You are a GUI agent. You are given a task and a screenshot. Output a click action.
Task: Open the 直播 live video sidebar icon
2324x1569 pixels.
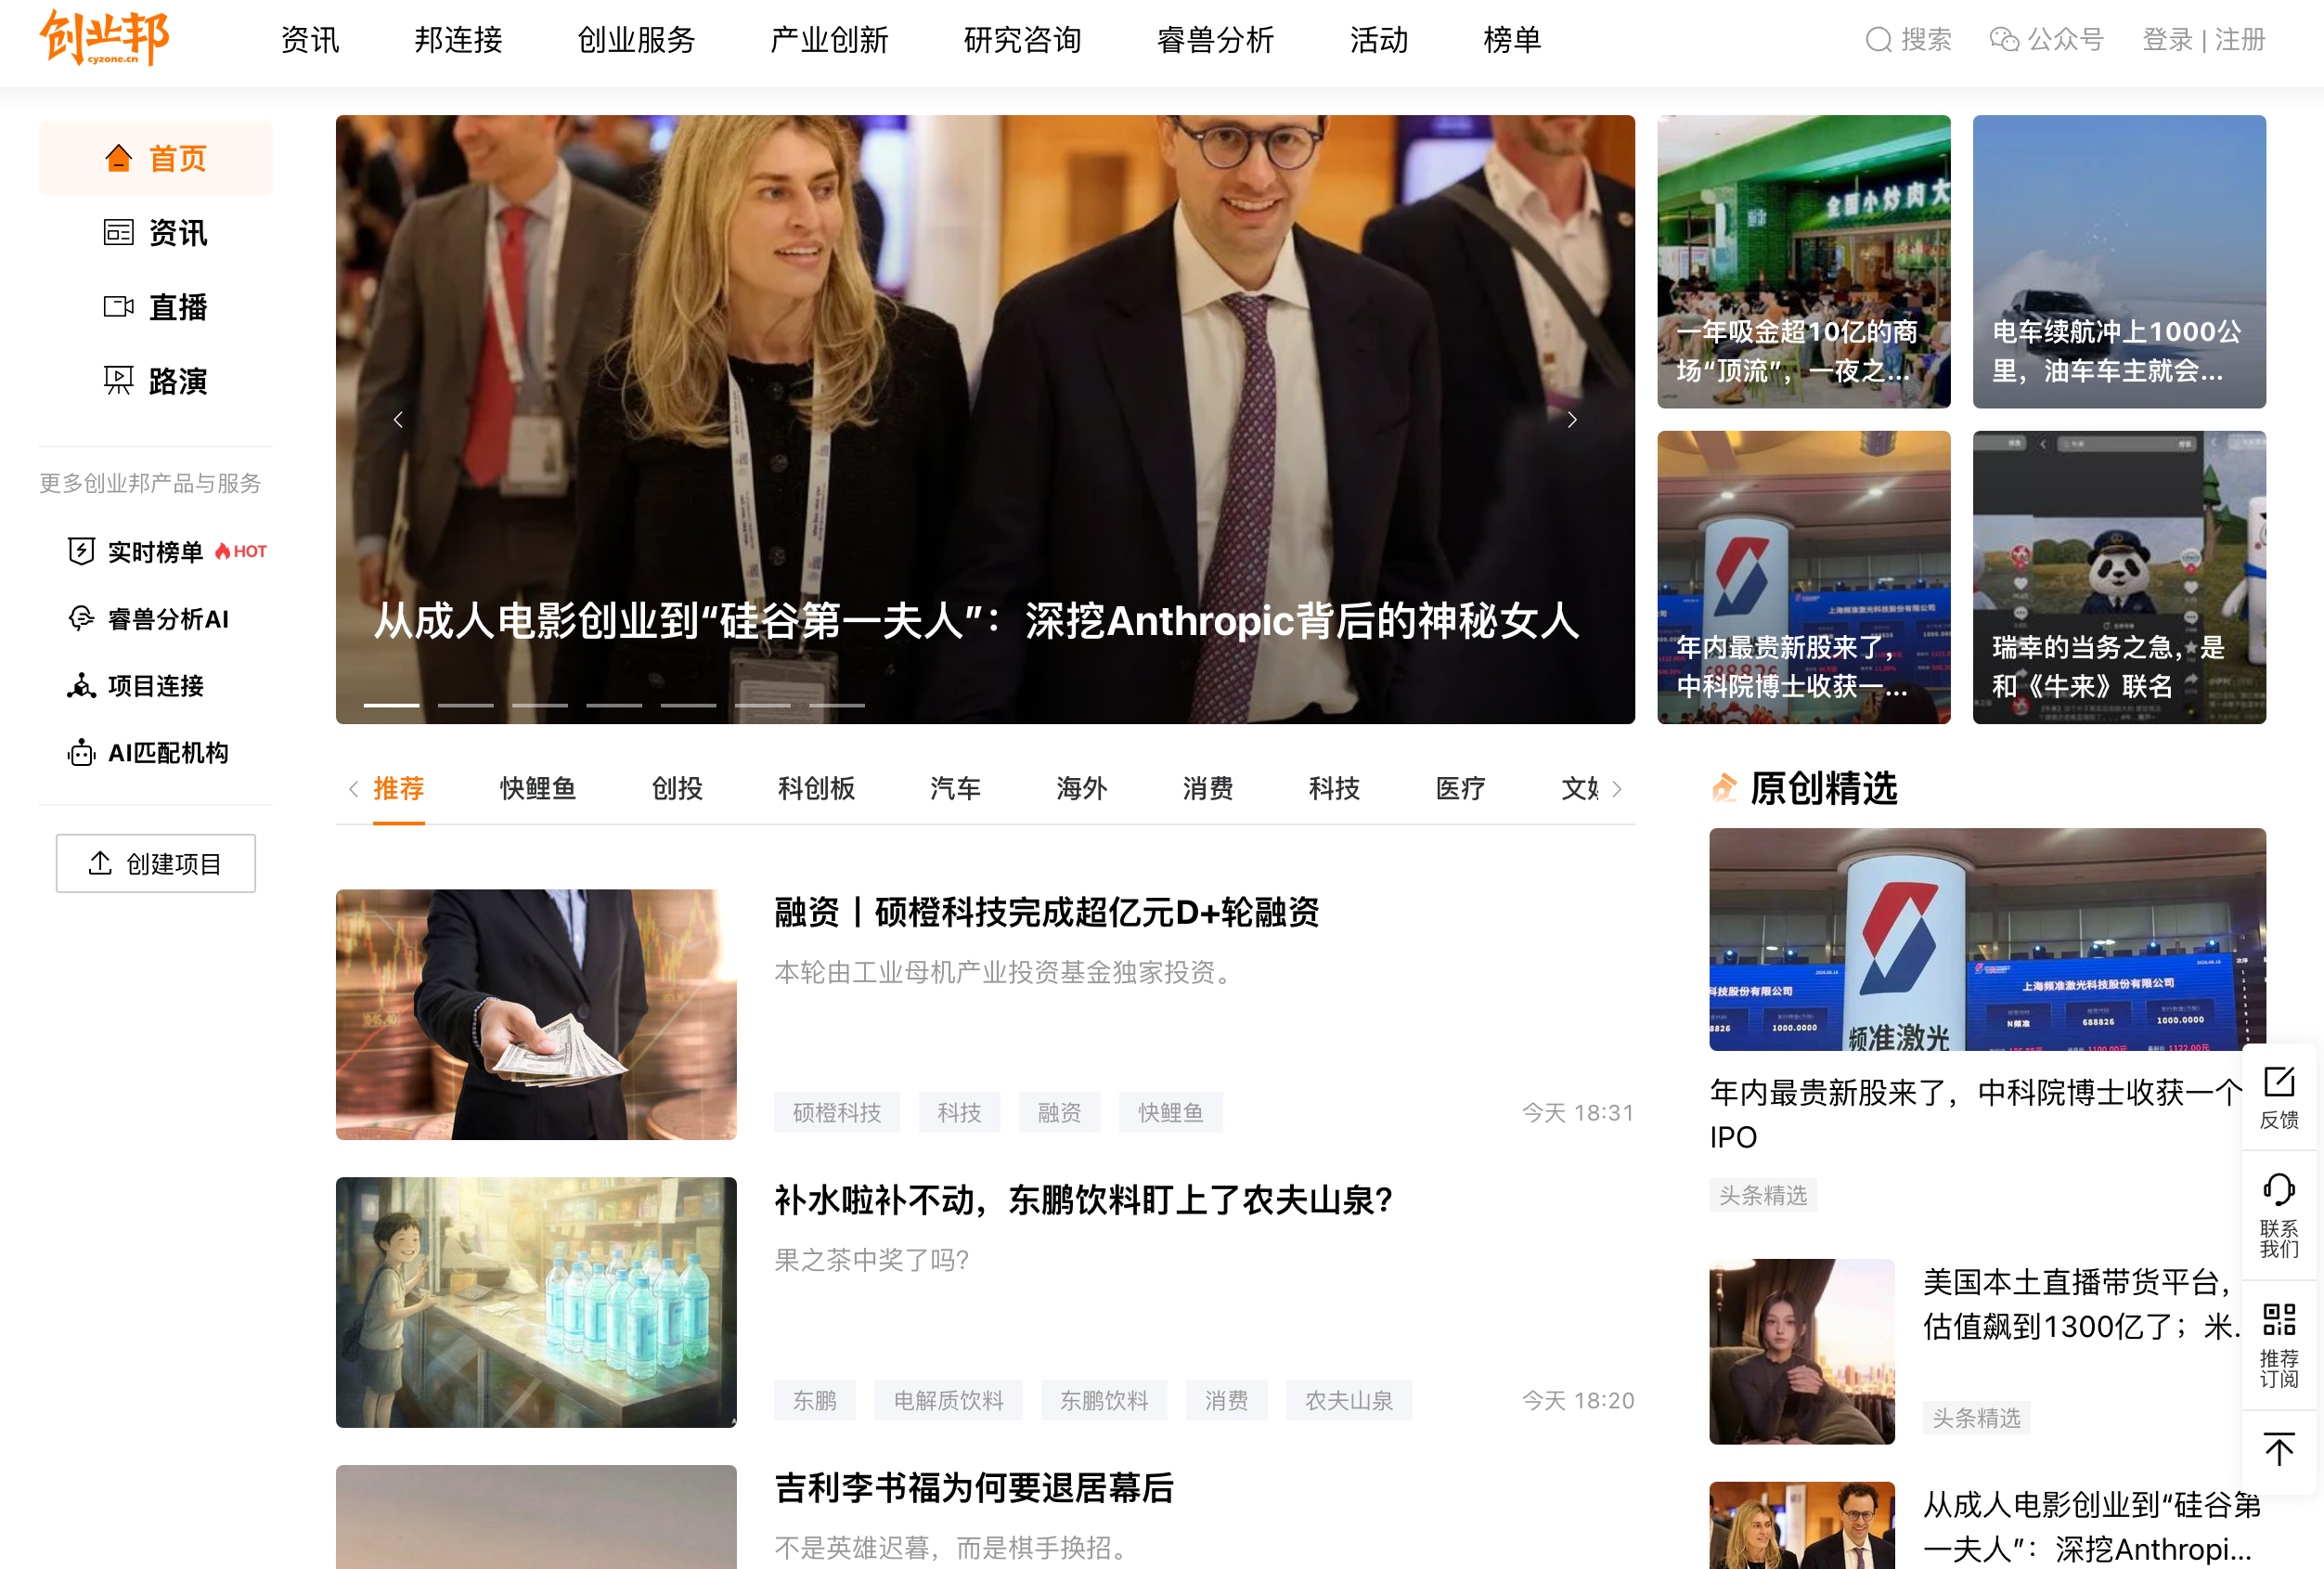tap(119, 306)
